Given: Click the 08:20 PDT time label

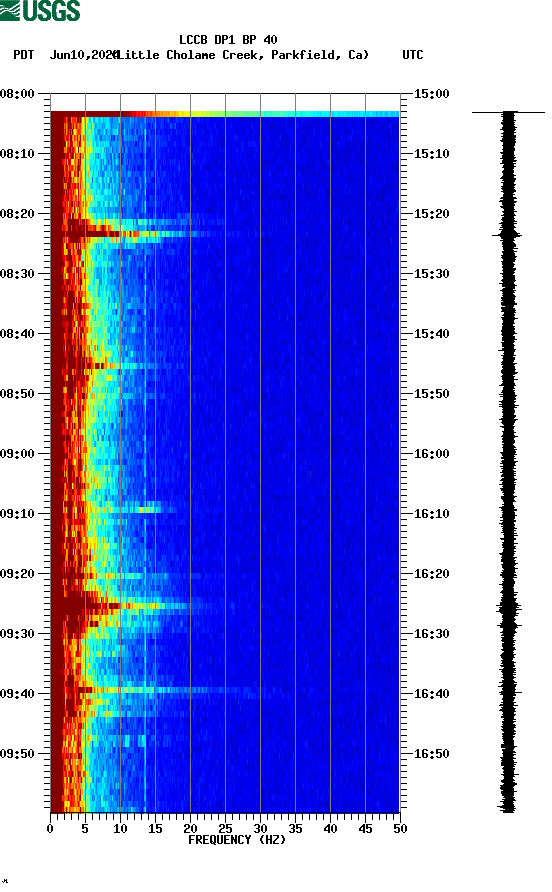Looking at the screenshot, I should (17, 214).
